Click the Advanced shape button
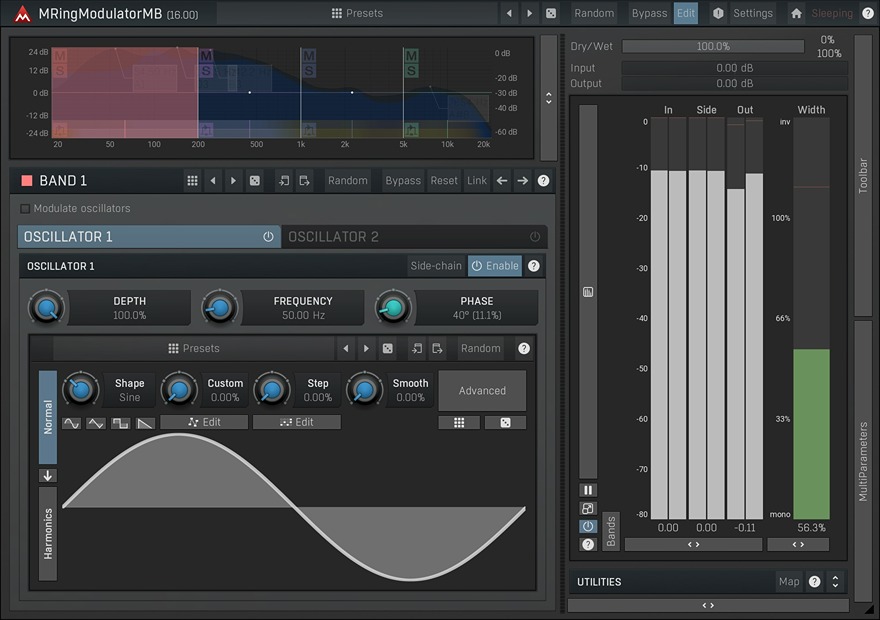This screenshot has height=620, width=880. point(482,391)
